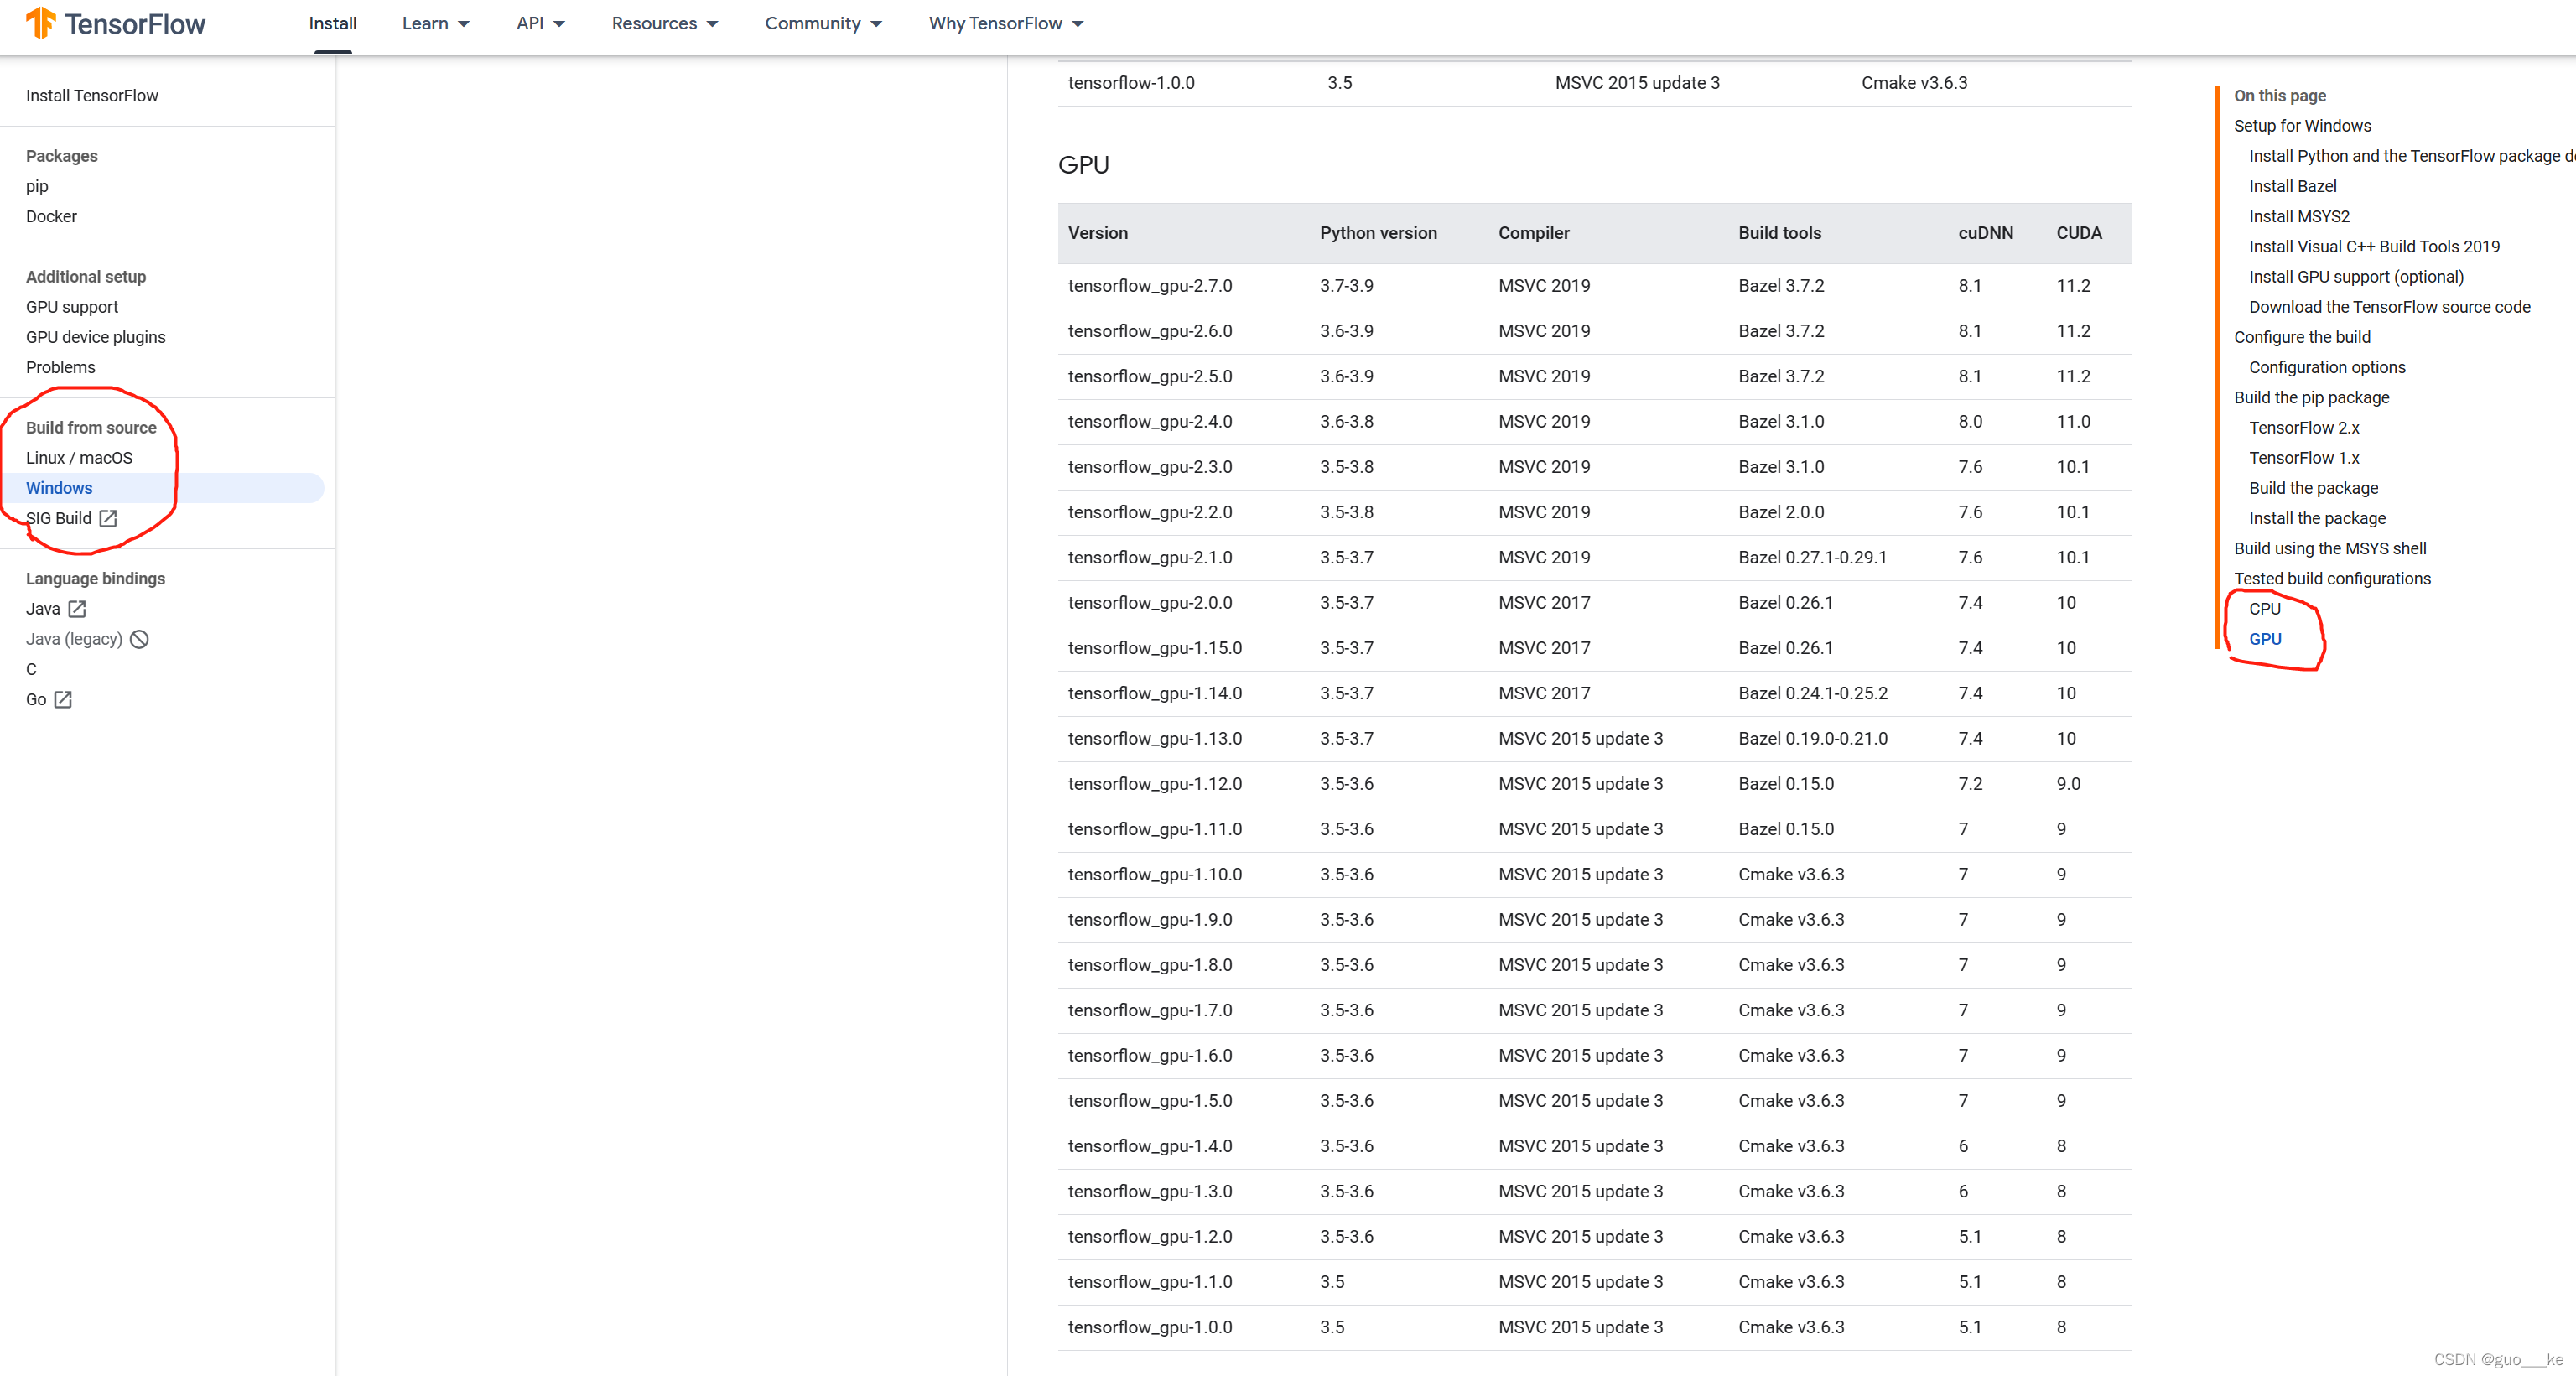Open the GPU support sidebar link
This screenshot has width=2576, height=1376.
coord(72,307)
